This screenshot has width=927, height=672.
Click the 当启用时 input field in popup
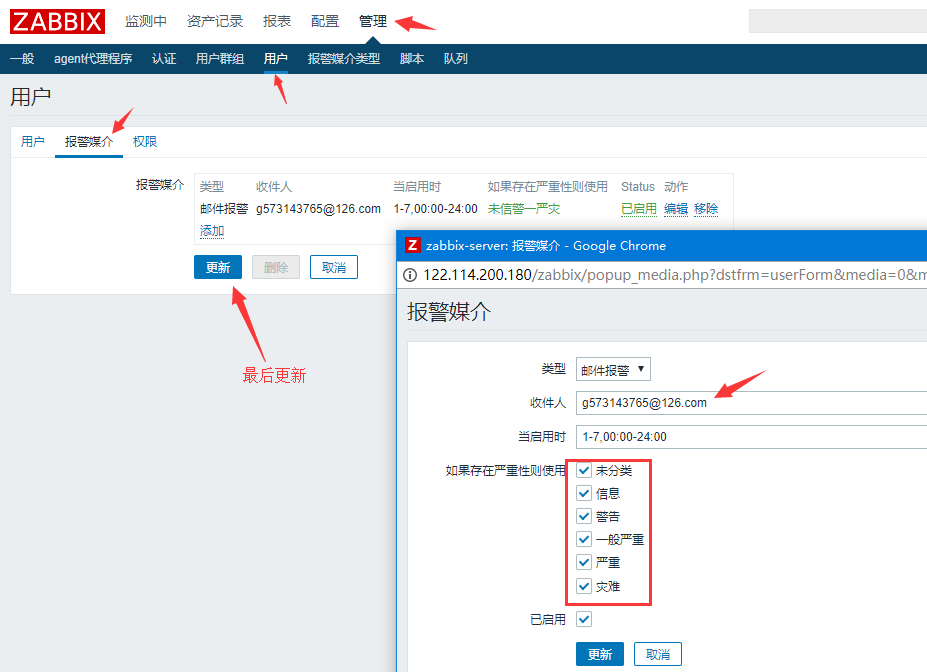751,437
